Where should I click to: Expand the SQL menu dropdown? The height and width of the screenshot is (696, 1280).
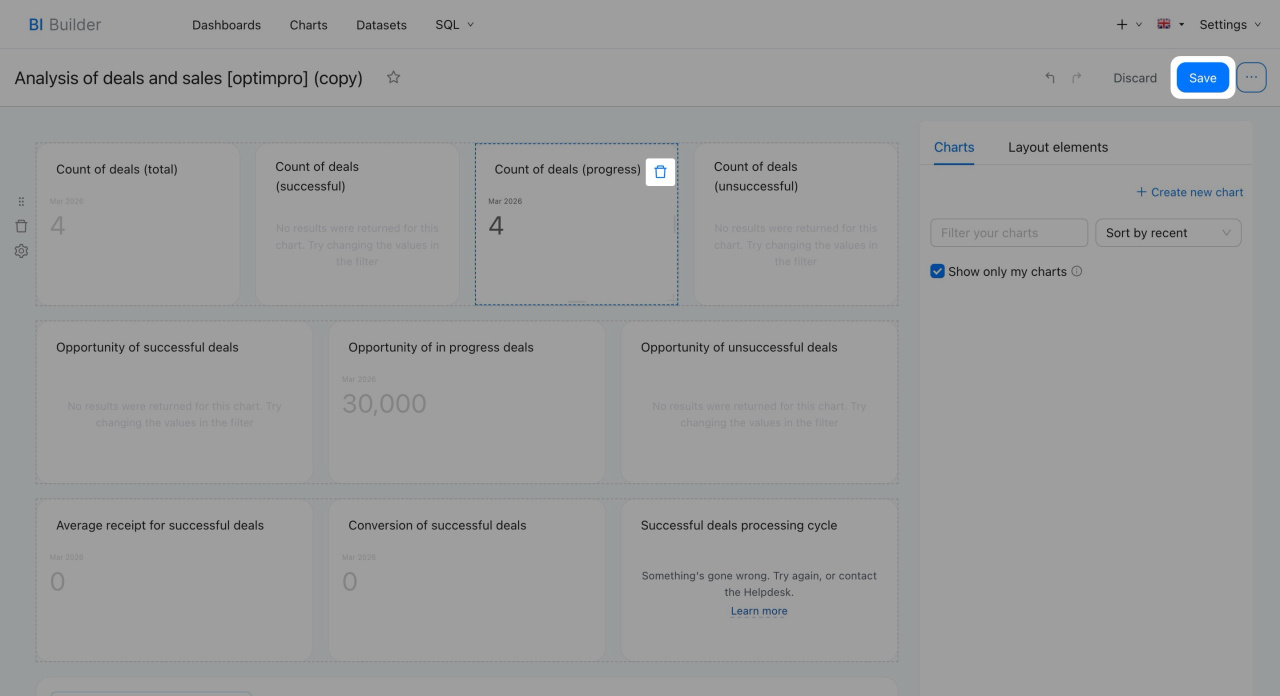(455, 25)
